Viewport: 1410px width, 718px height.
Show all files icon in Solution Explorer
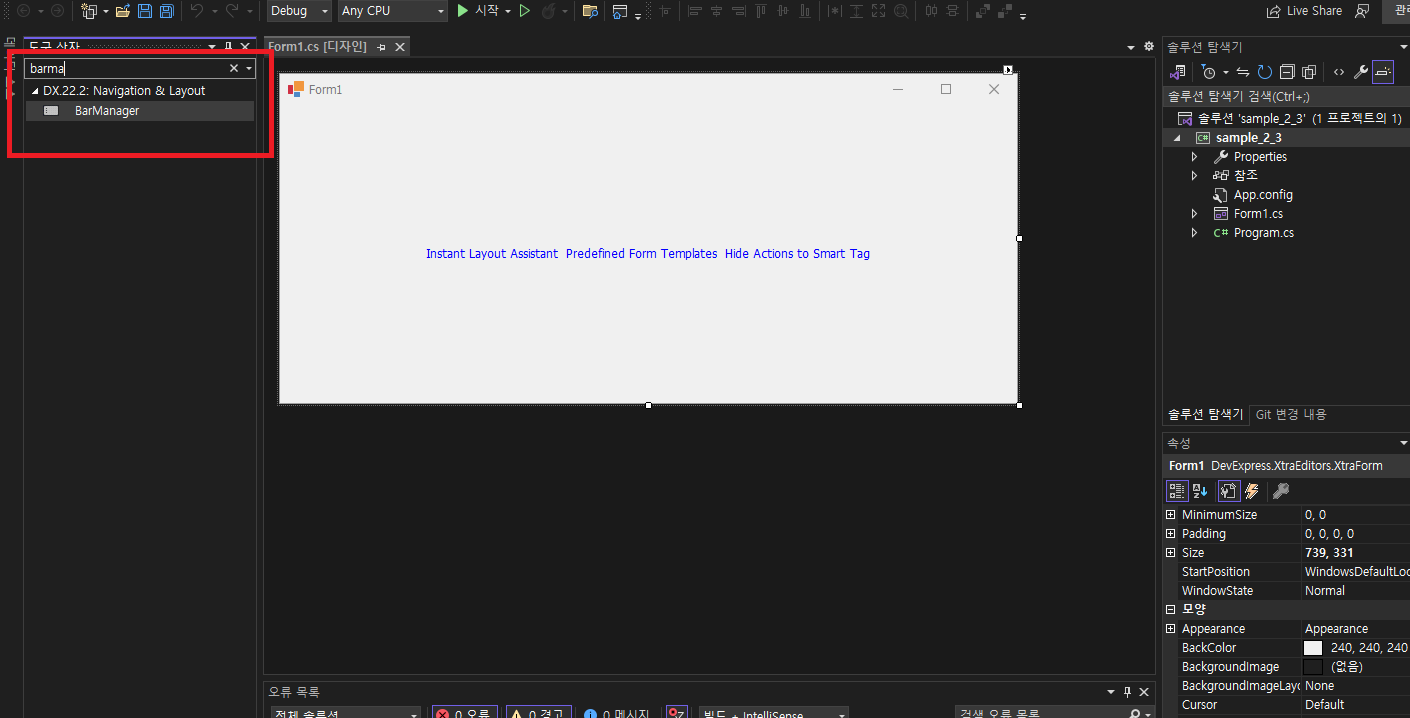1309,72
